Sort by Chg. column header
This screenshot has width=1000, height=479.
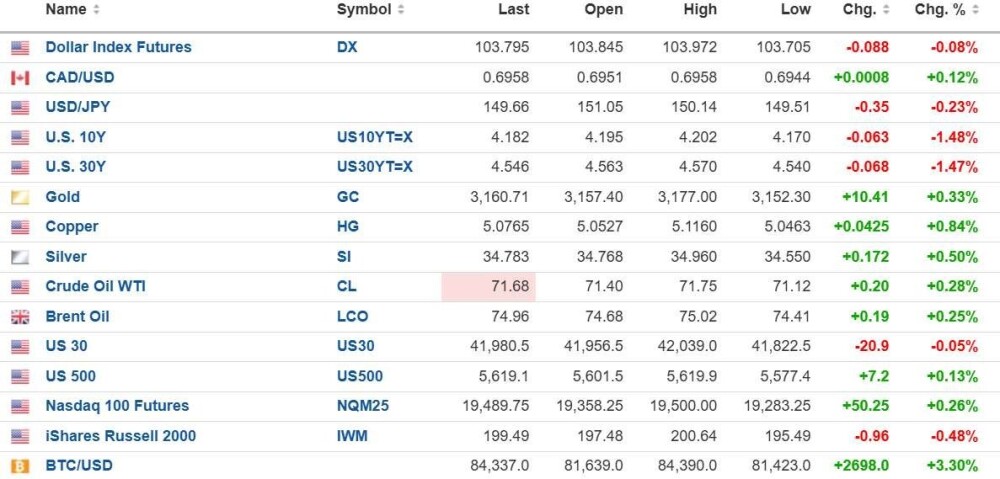(x=859, y=10)
